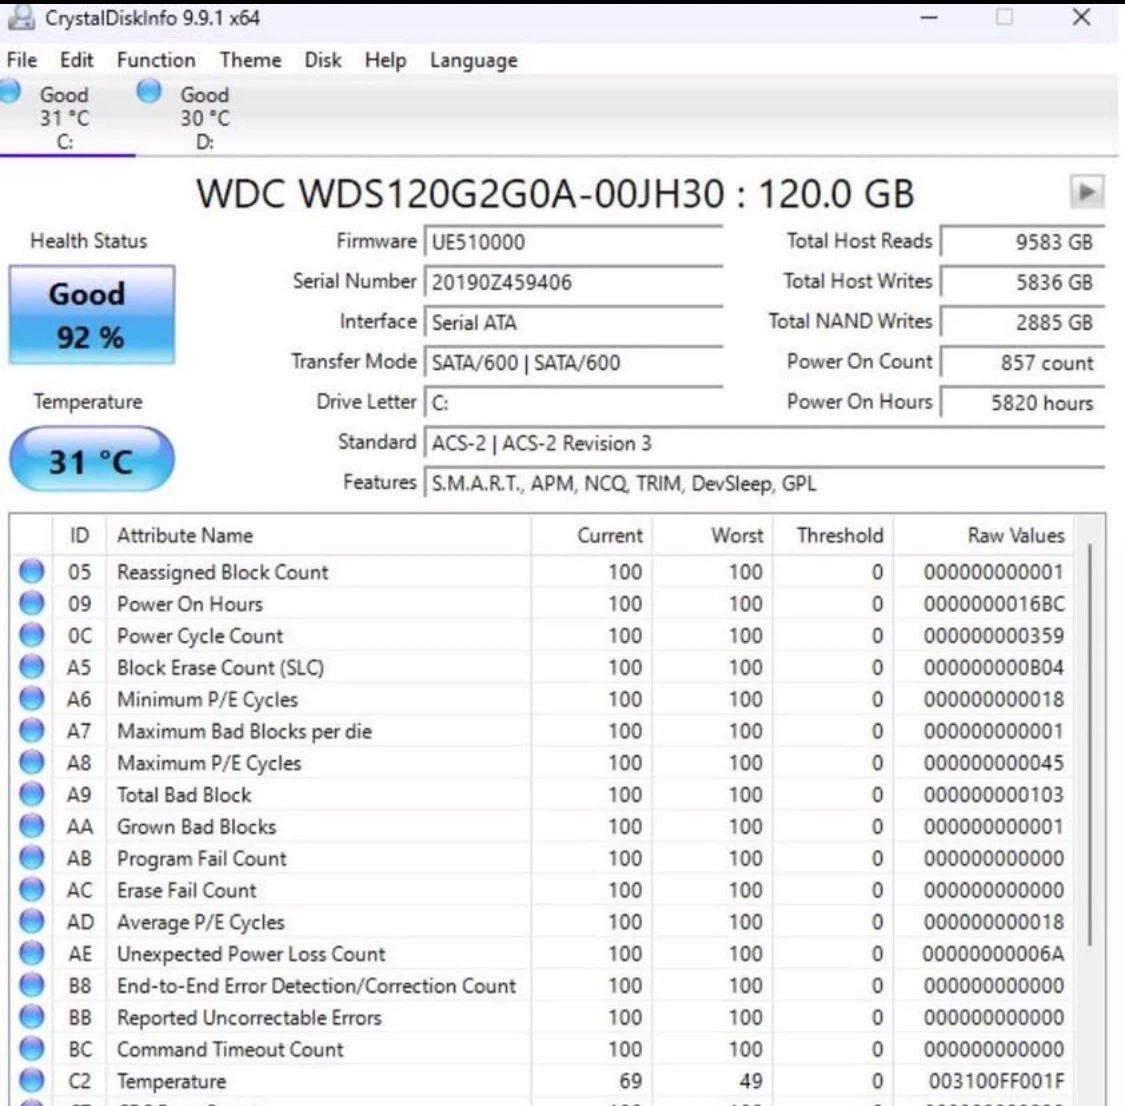Click the Attribute Name column header
Image resolution: width=1125 pixels, height=1106 pixels.
(x=319, y=535)
